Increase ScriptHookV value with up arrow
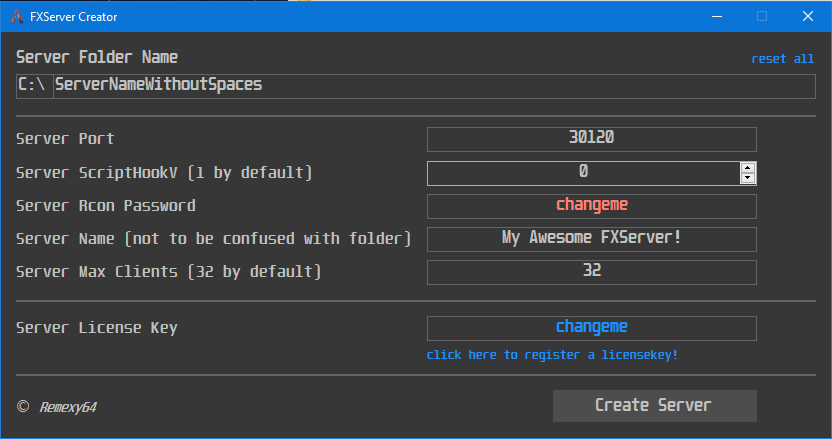832x439 pixels. coord(748,168)
